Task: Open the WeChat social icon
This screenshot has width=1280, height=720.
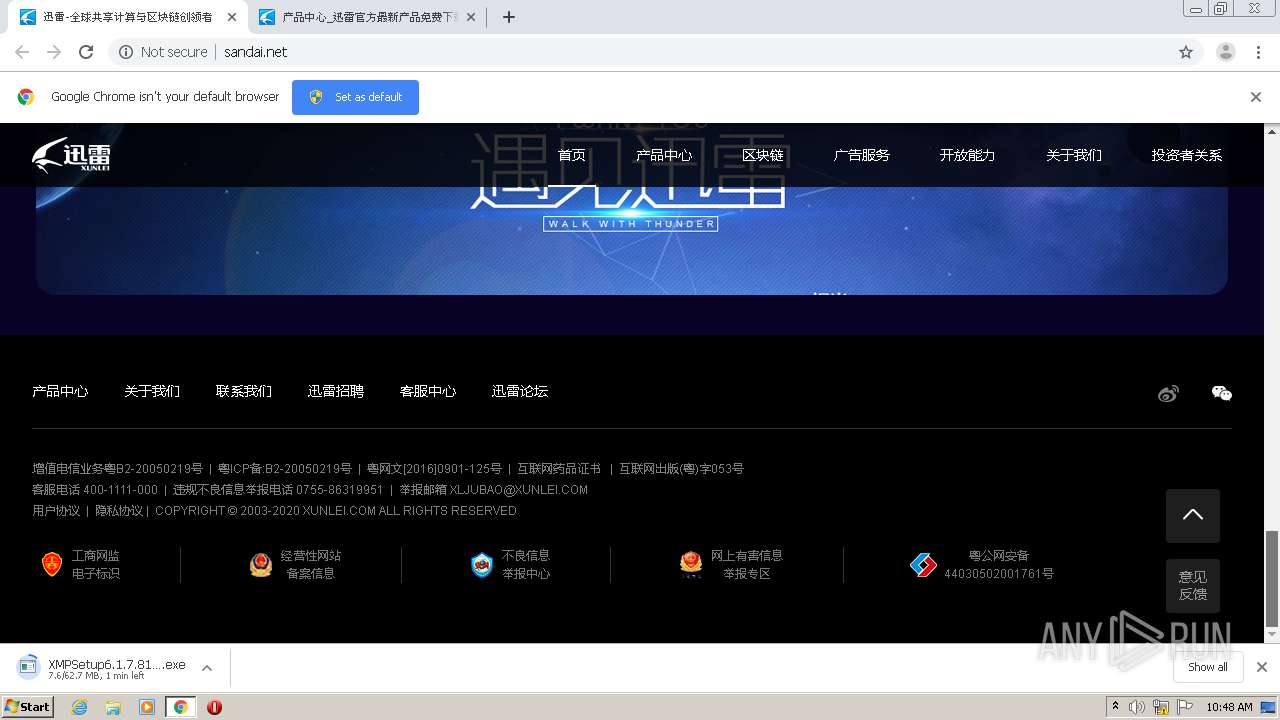Action: tap(1221, 393)
